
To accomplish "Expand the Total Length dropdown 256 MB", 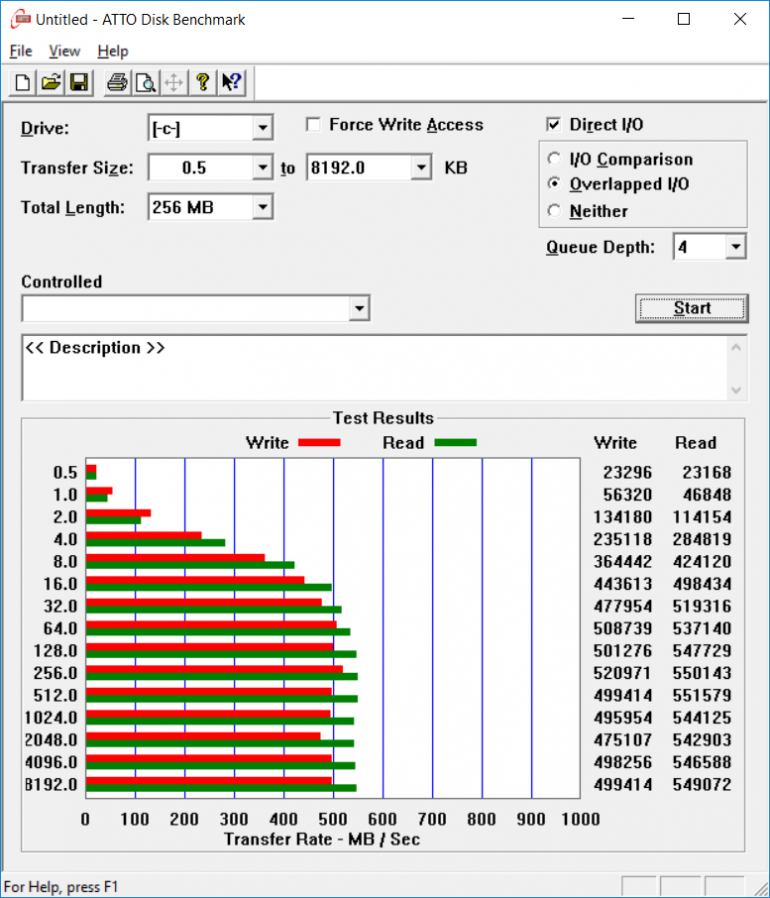I will [x=262, y=207].
